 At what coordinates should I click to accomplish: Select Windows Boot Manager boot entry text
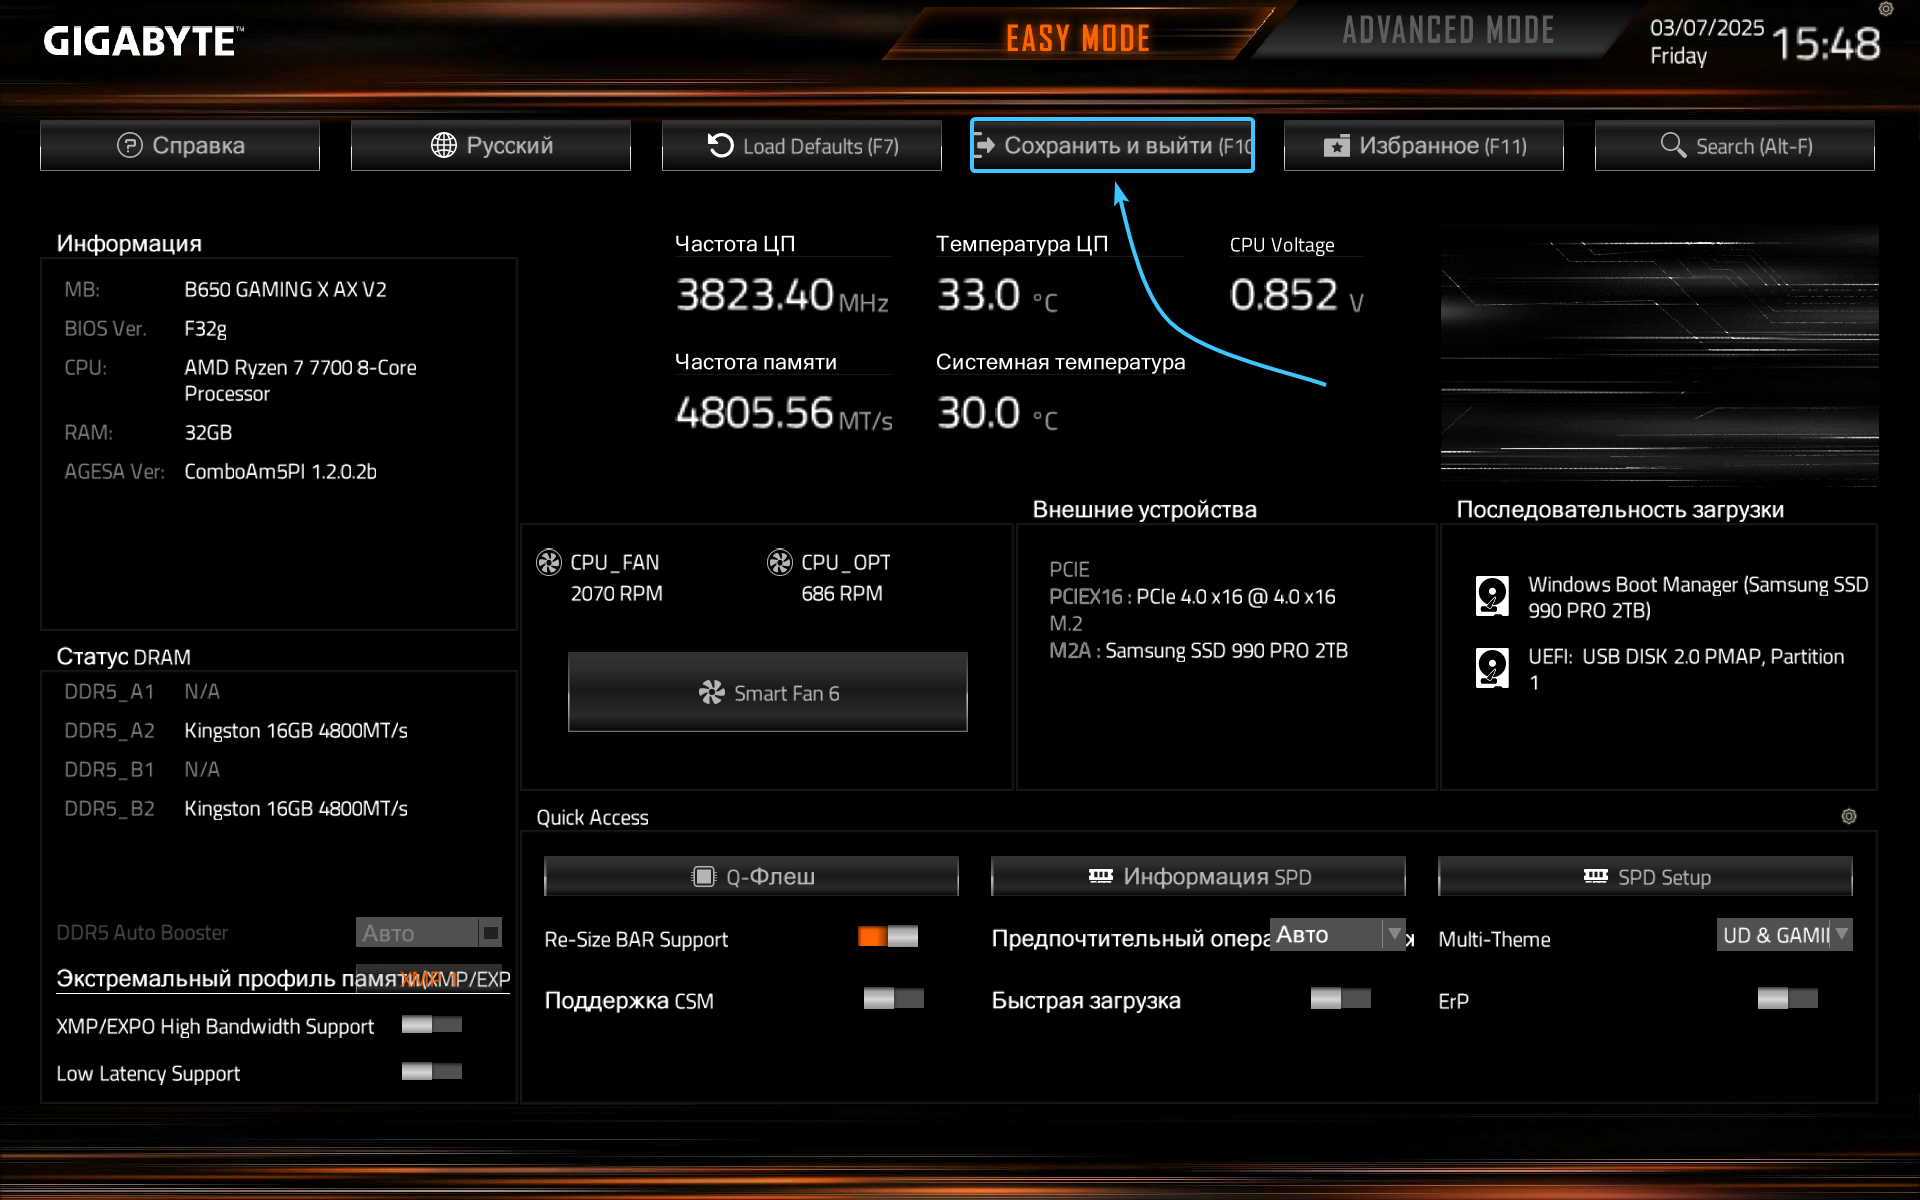tap(1698, 597)
